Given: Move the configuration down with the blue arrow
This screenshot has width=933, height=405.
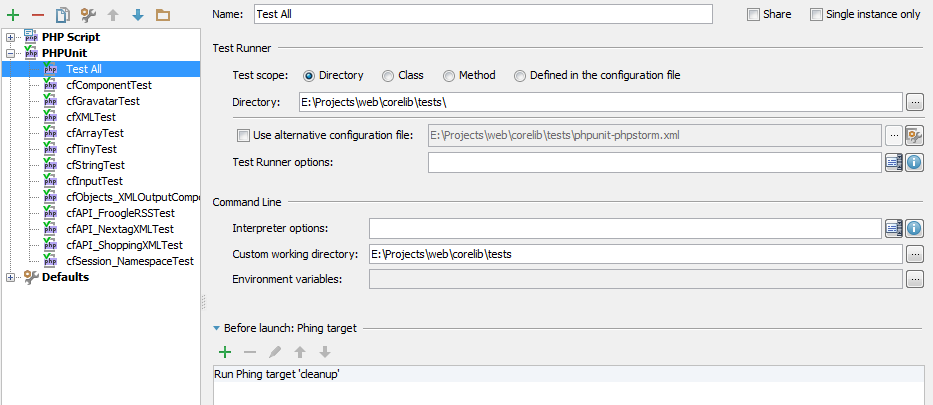Looking at the screenshot, I should coord(138,15).
